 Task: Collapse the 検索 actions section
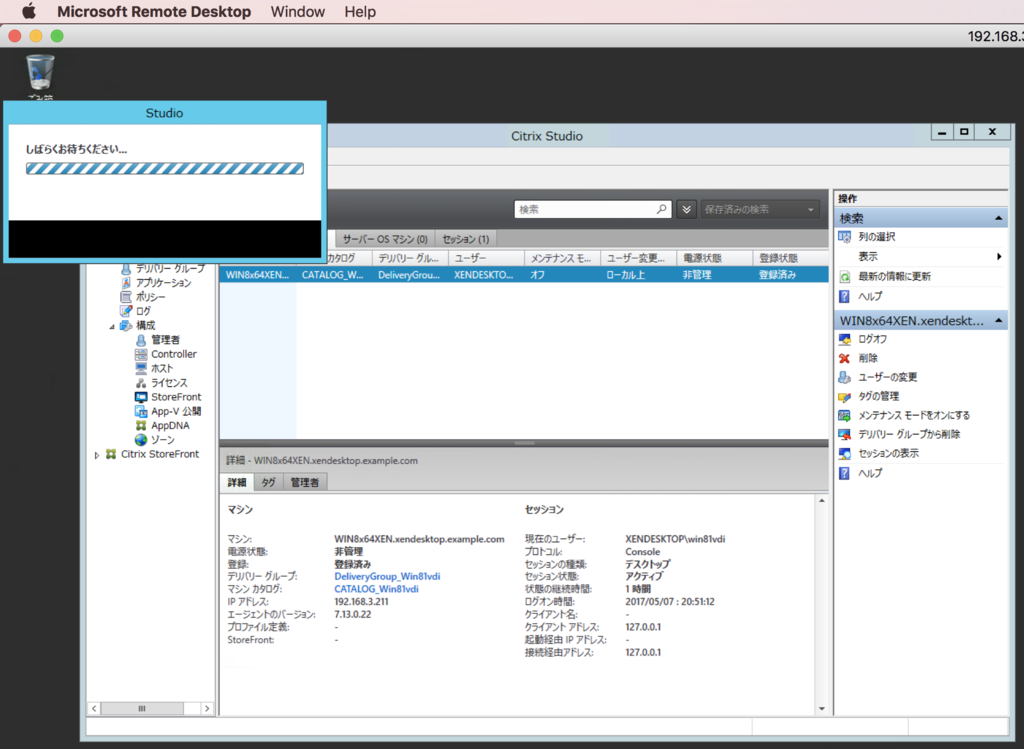(999, 218)
